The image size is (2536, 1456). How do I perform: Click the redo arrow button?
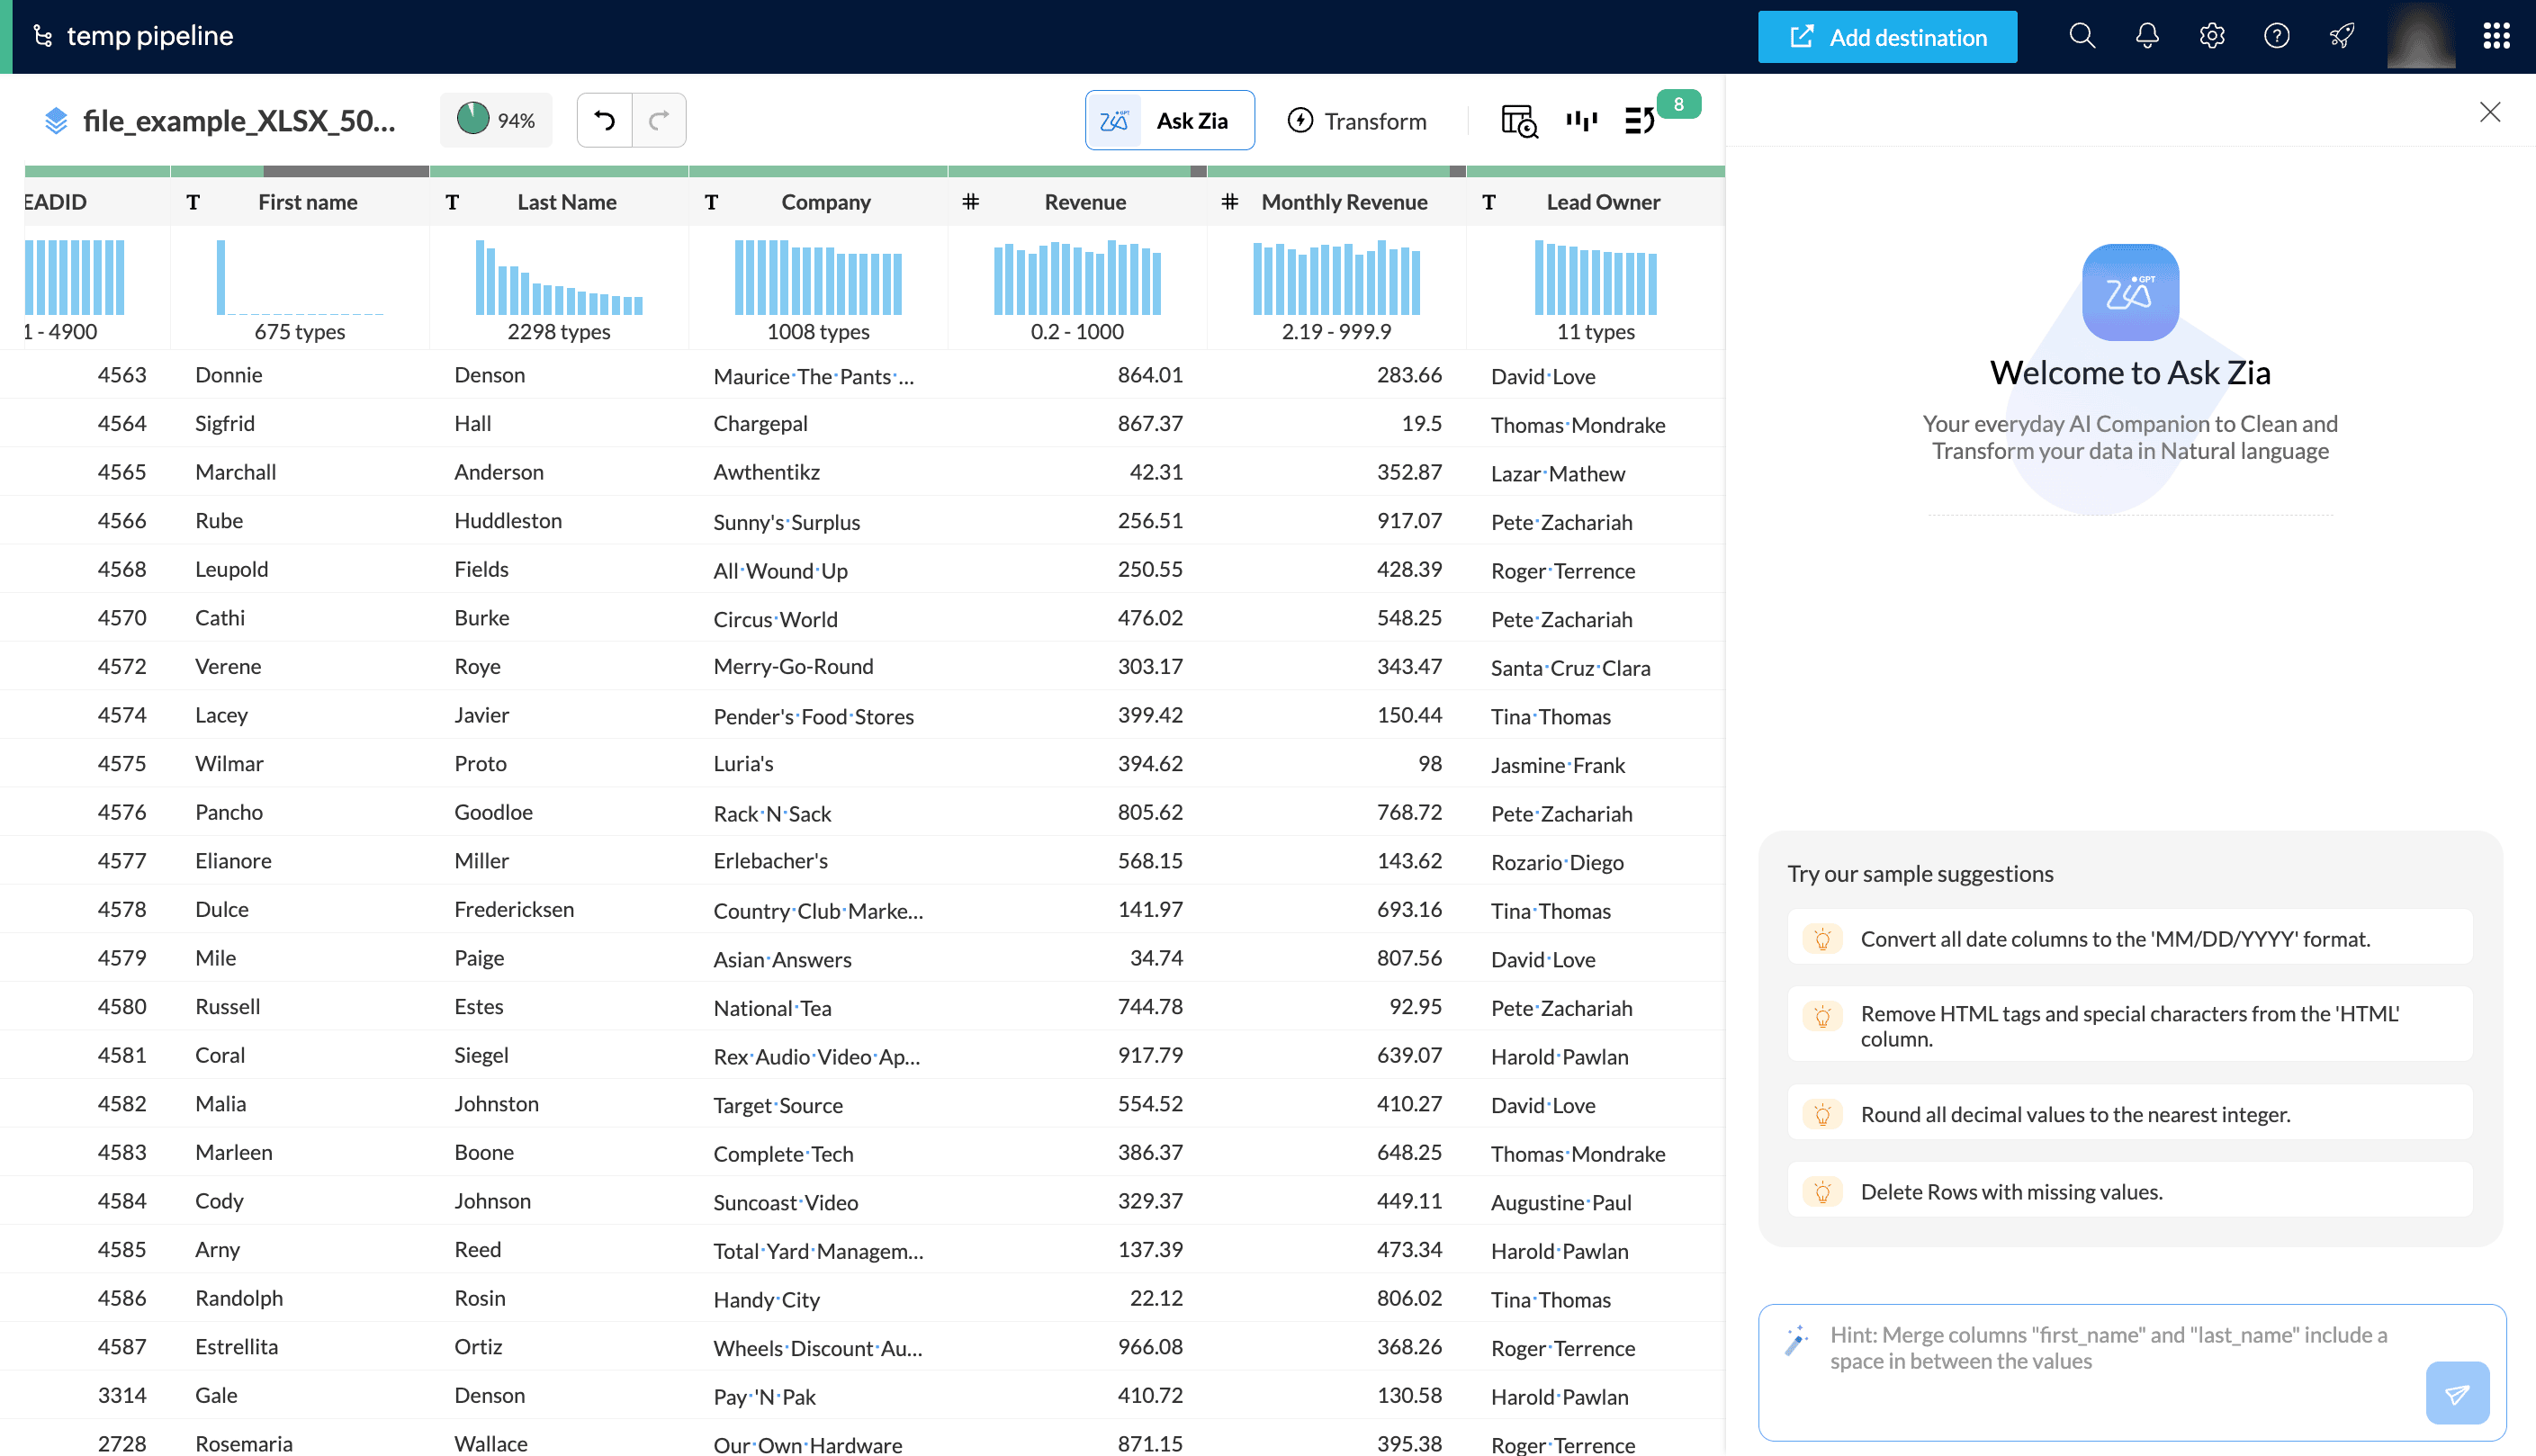[659, 120]
